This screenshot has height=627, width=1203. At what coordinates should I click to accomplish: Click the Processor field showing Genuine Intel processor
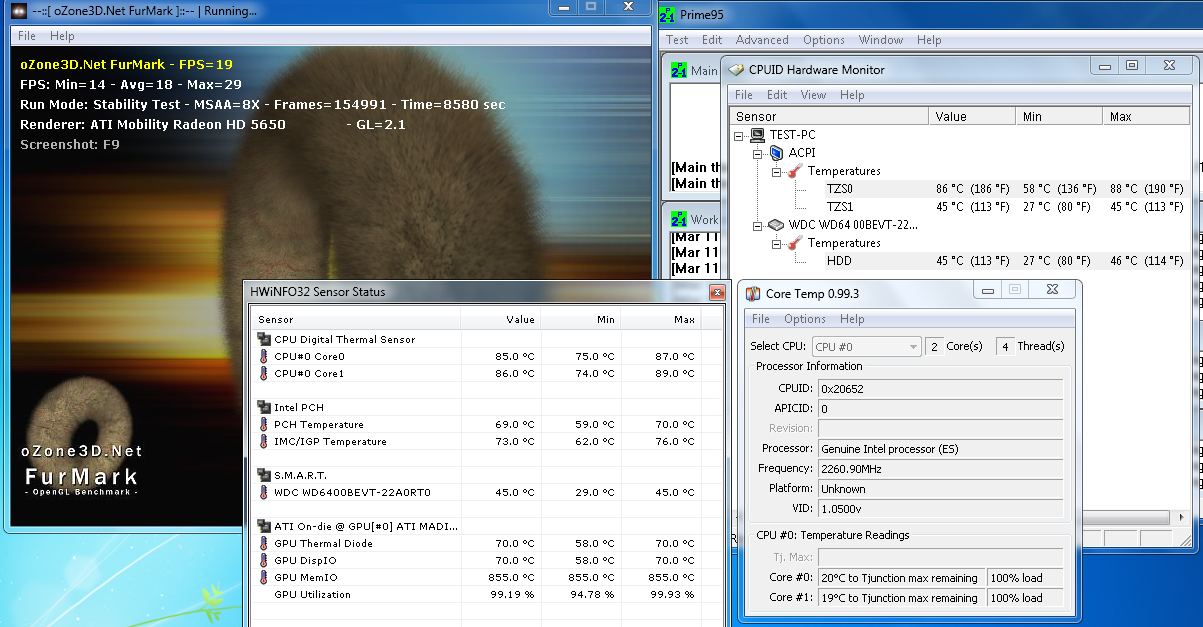pos(940,449)
